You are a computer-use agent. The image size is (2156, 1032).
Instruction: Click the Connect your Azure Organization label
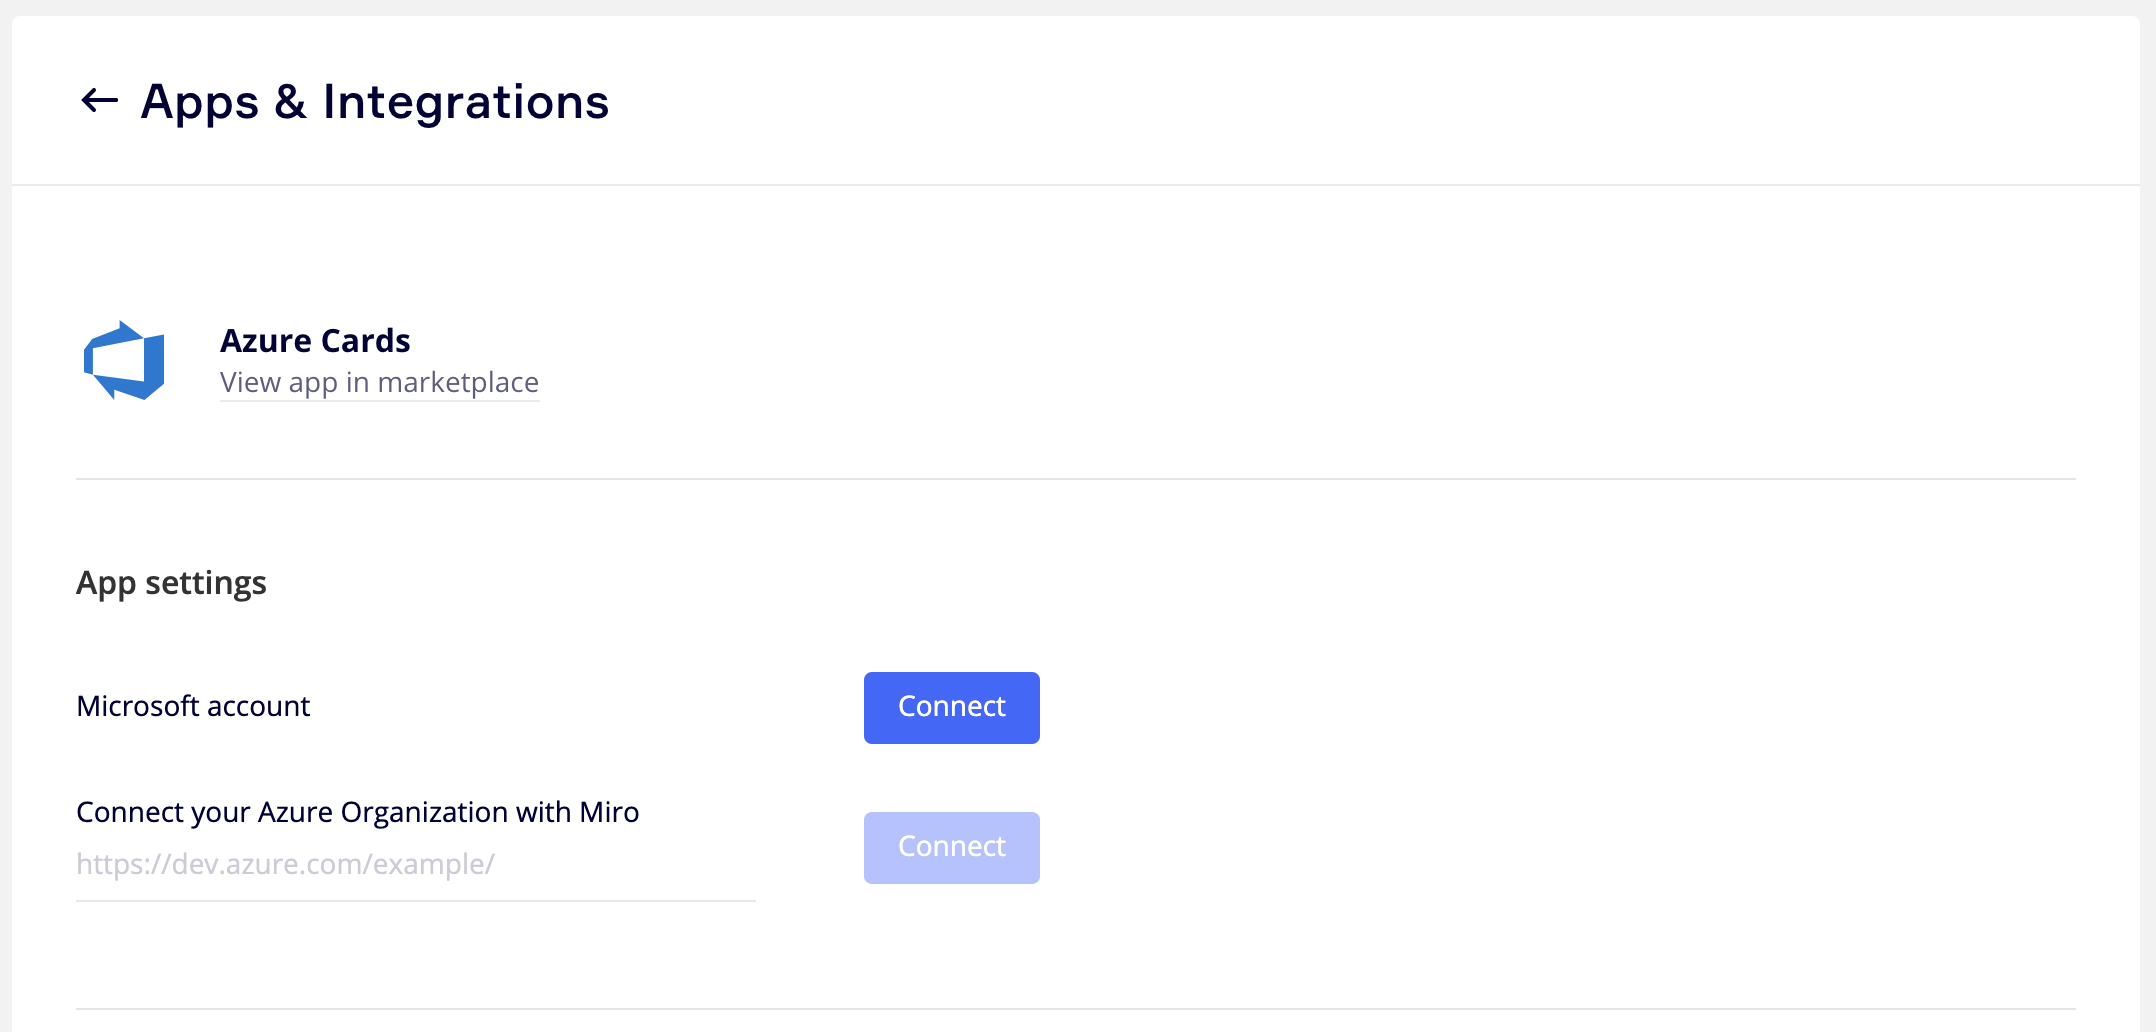[357, 812]
